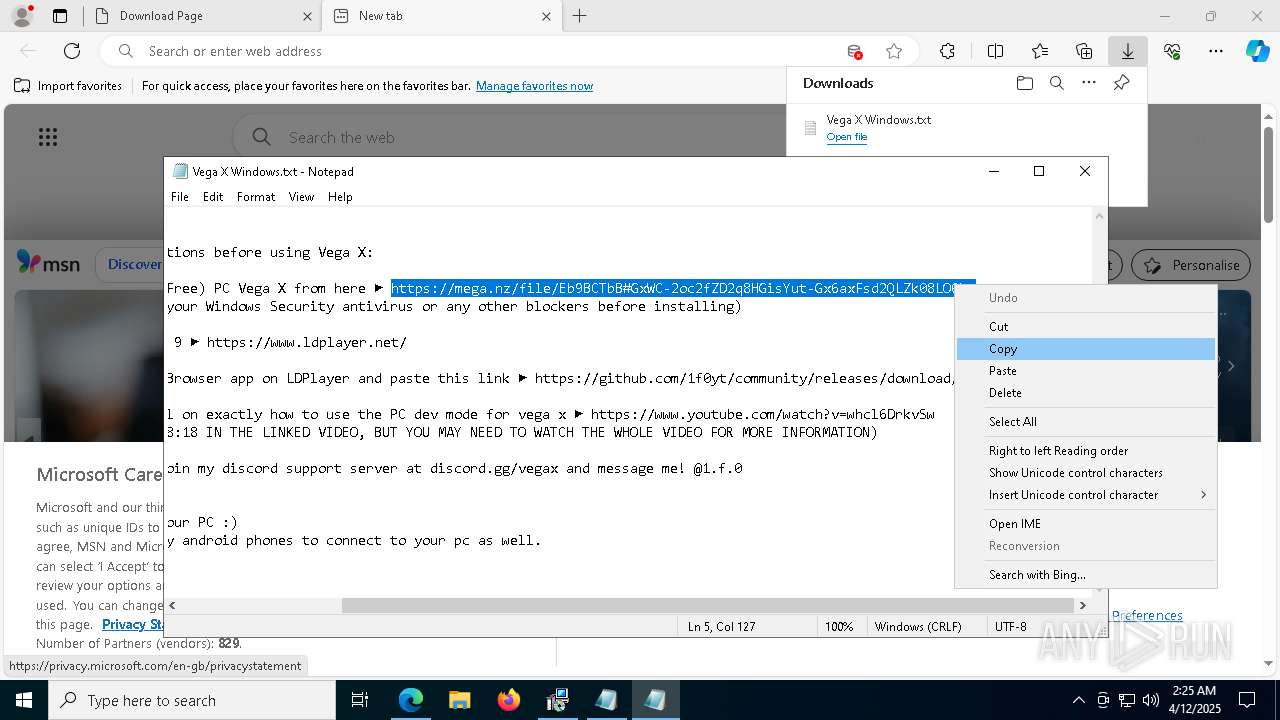
Task: Launch Copilot sidebar icon
Action: coord(1257,51)
